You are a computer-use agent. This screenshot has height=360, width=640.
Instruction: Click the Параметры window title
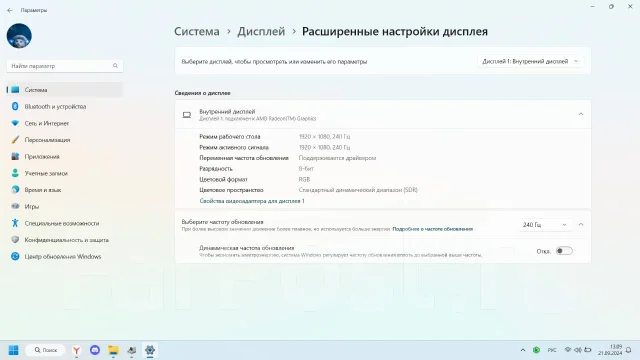coord(34,10)
